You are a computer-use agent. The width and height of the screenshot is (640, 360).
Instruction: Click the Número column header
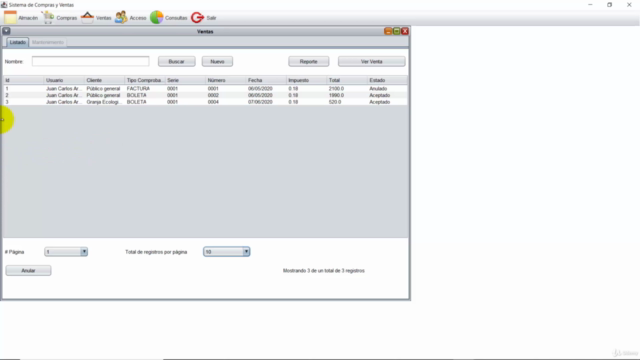pos(226,80)
